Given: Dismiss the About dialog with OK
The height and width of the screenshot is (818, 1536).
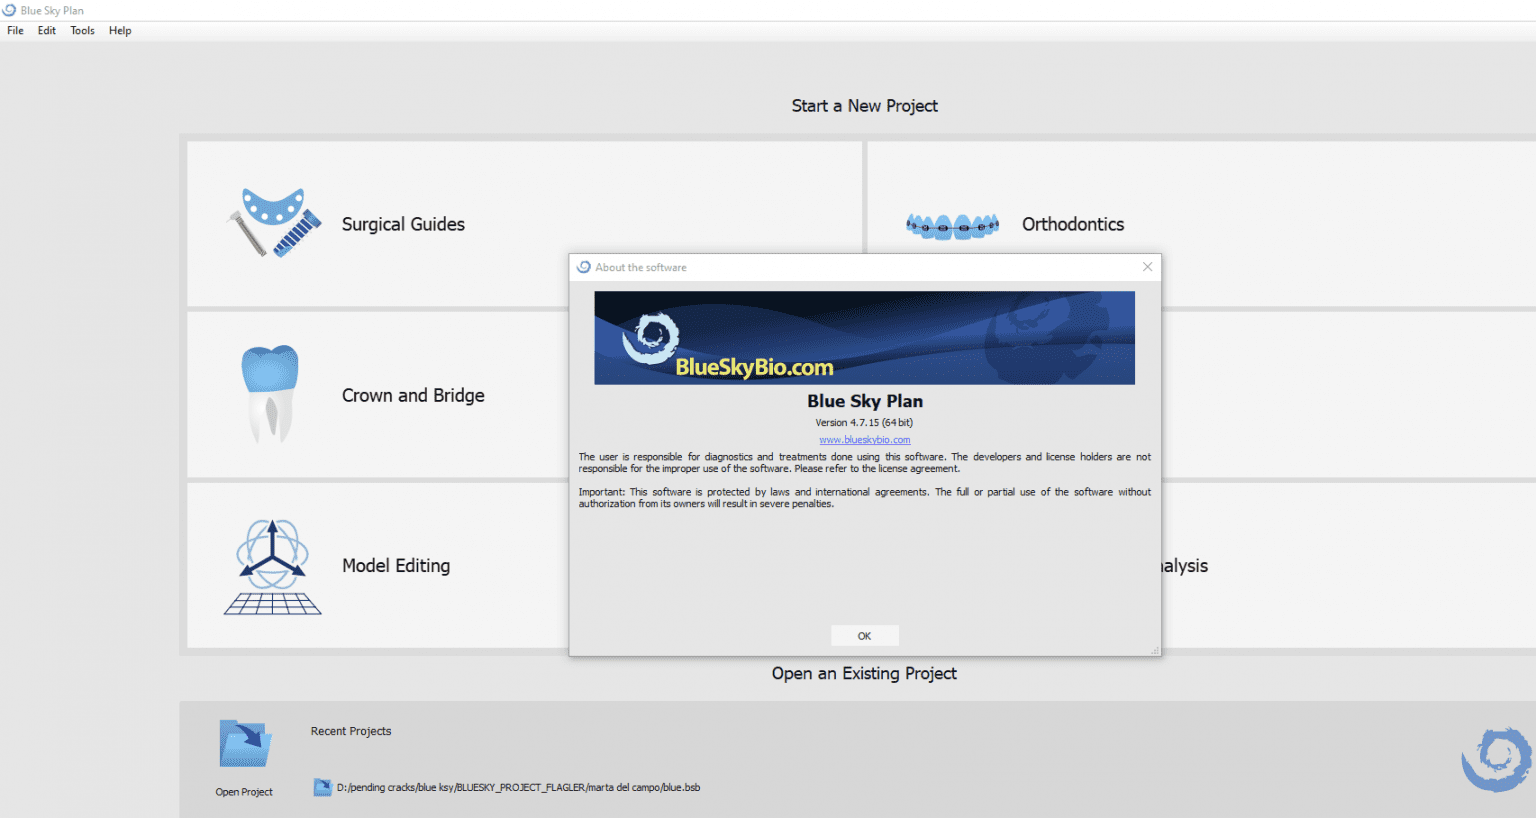Looking at the screenshot, I should click(x=864, y=635).
